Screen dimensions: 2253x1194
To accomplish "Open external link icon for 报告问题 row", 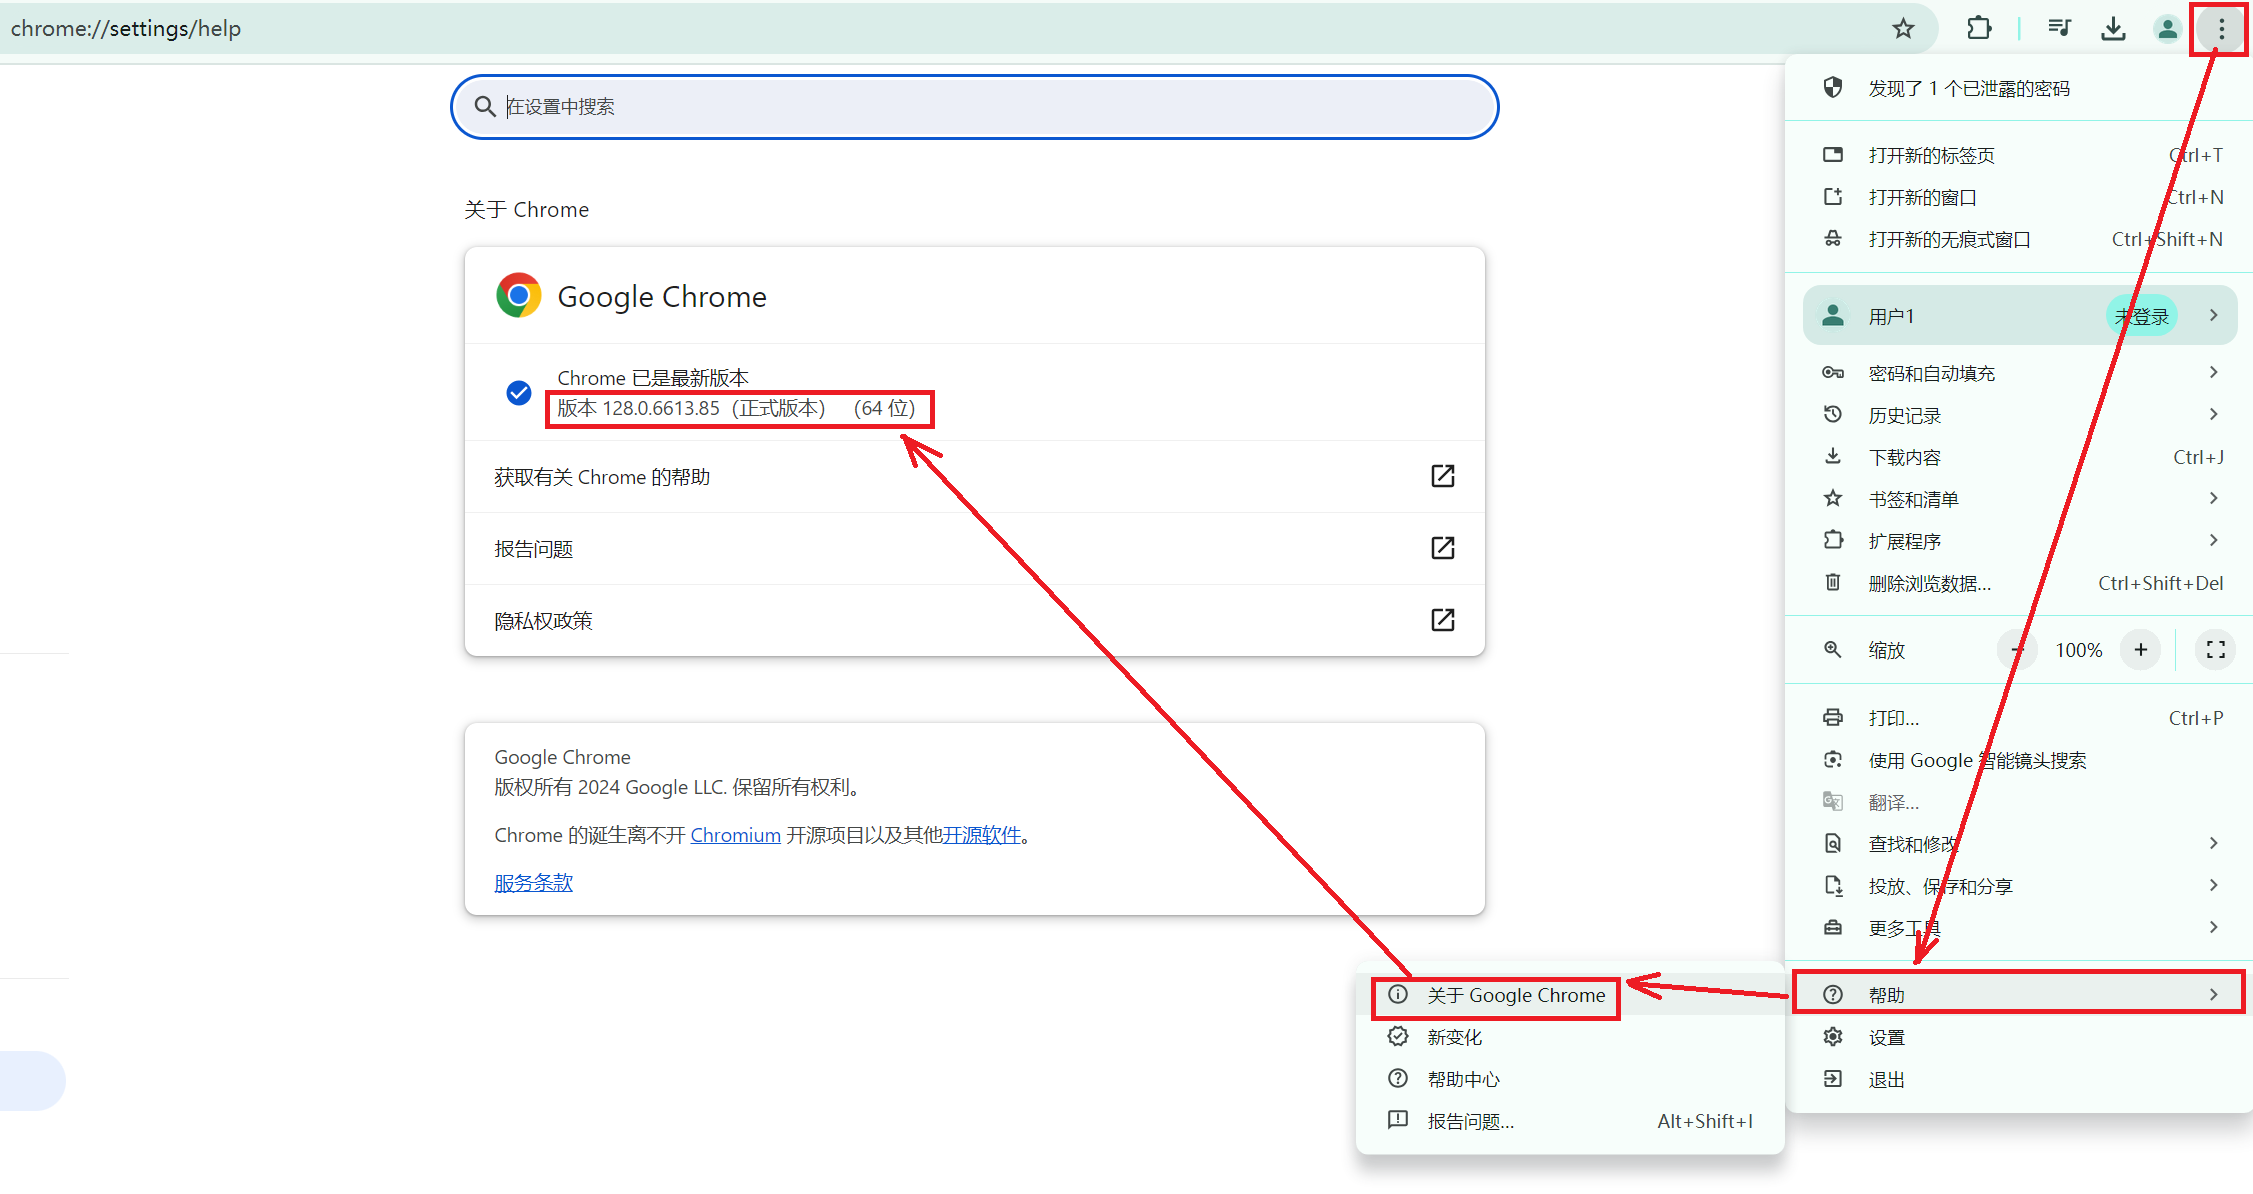I will click(1442, 548).
